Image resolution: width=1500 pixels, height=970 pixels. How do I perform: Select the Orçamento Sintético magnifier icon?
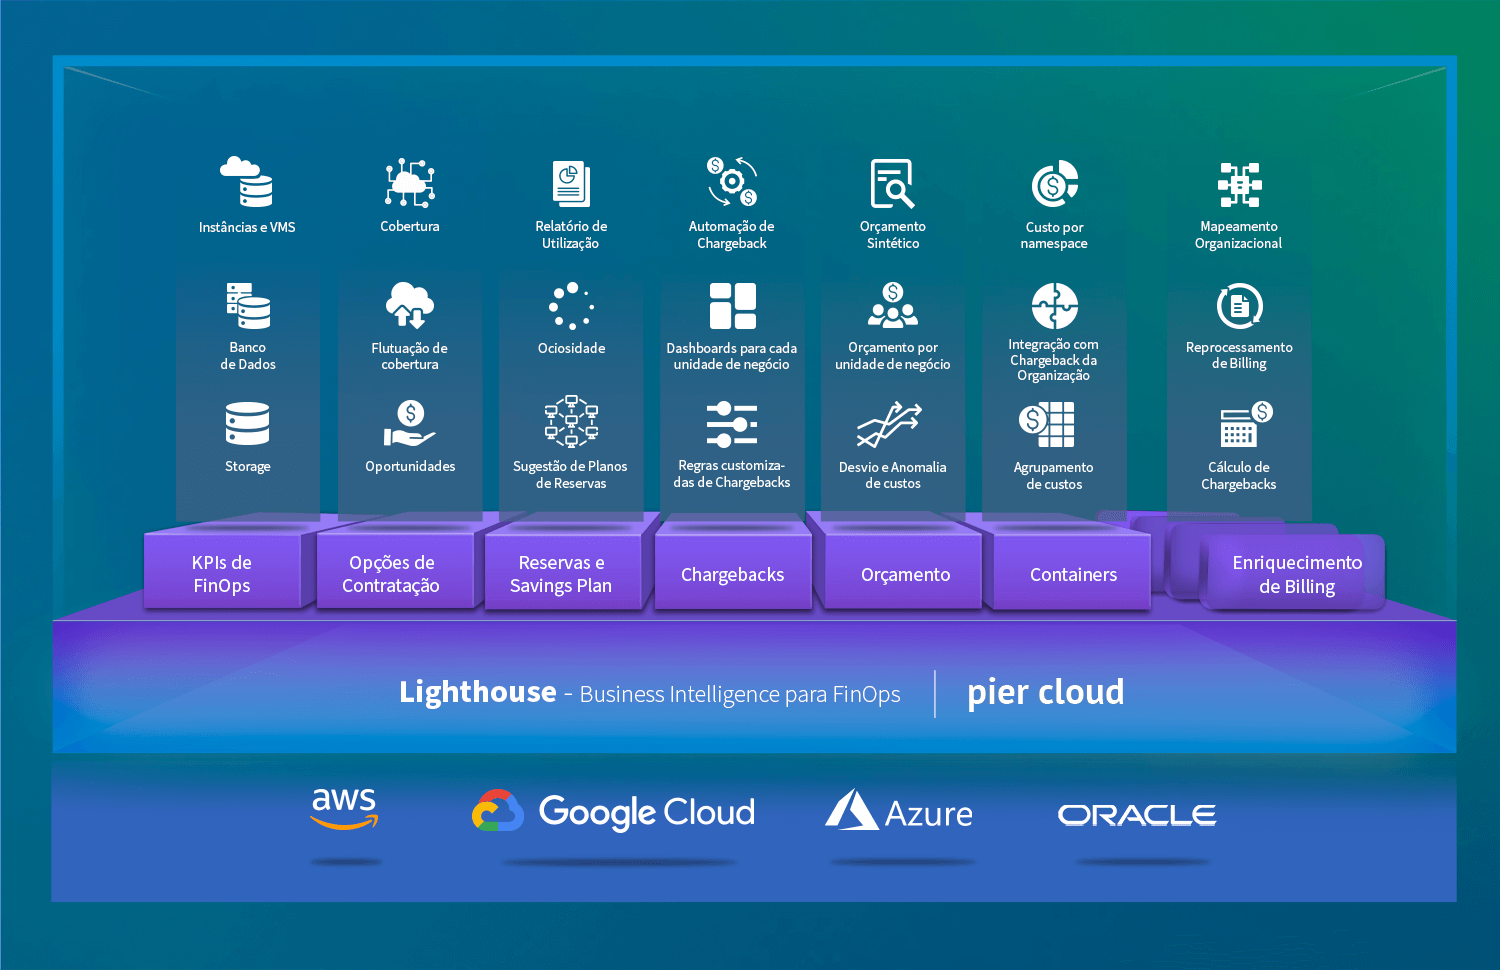coord(892,183)
